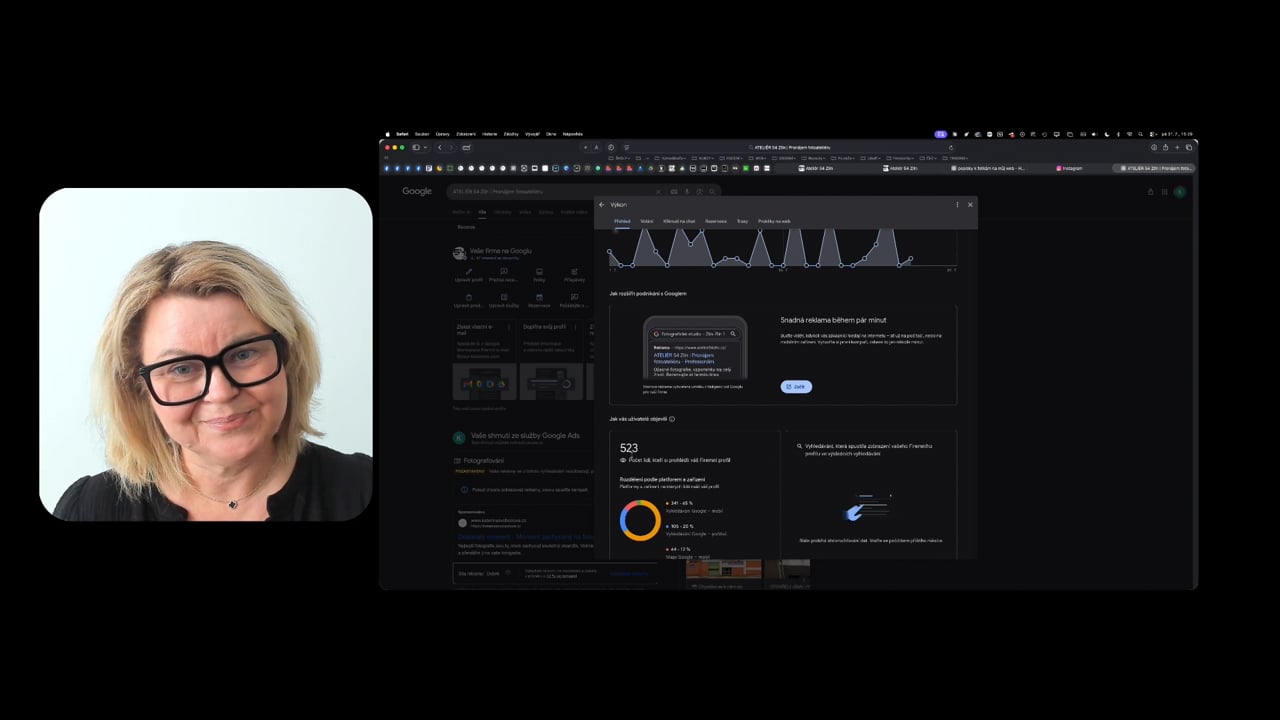Open the three-dot menu in Výkon panel
The image size is (1280, 720).
pos(957,205)
